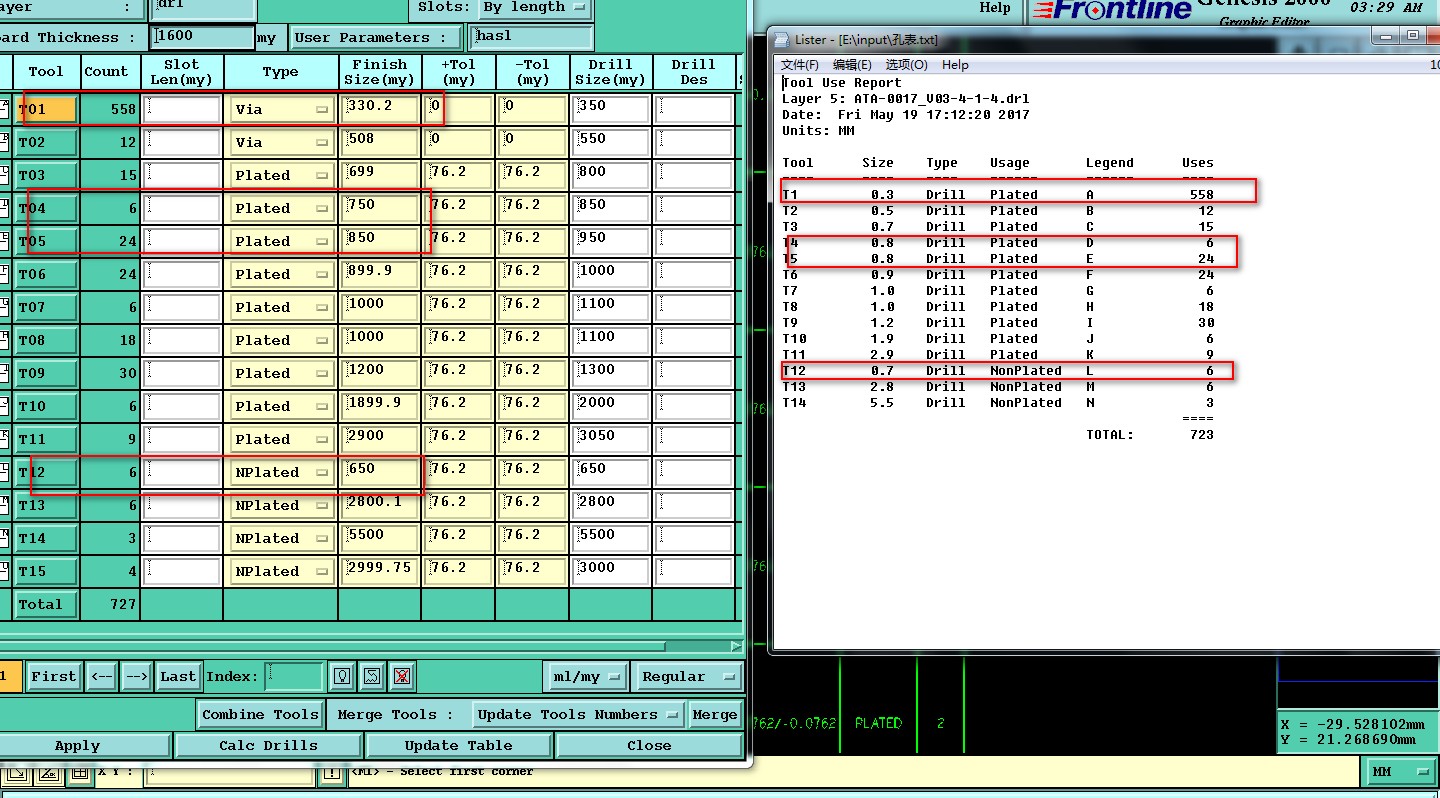Click the grid icon left of X Y label
1440x798 pixels.
point(79,773)
